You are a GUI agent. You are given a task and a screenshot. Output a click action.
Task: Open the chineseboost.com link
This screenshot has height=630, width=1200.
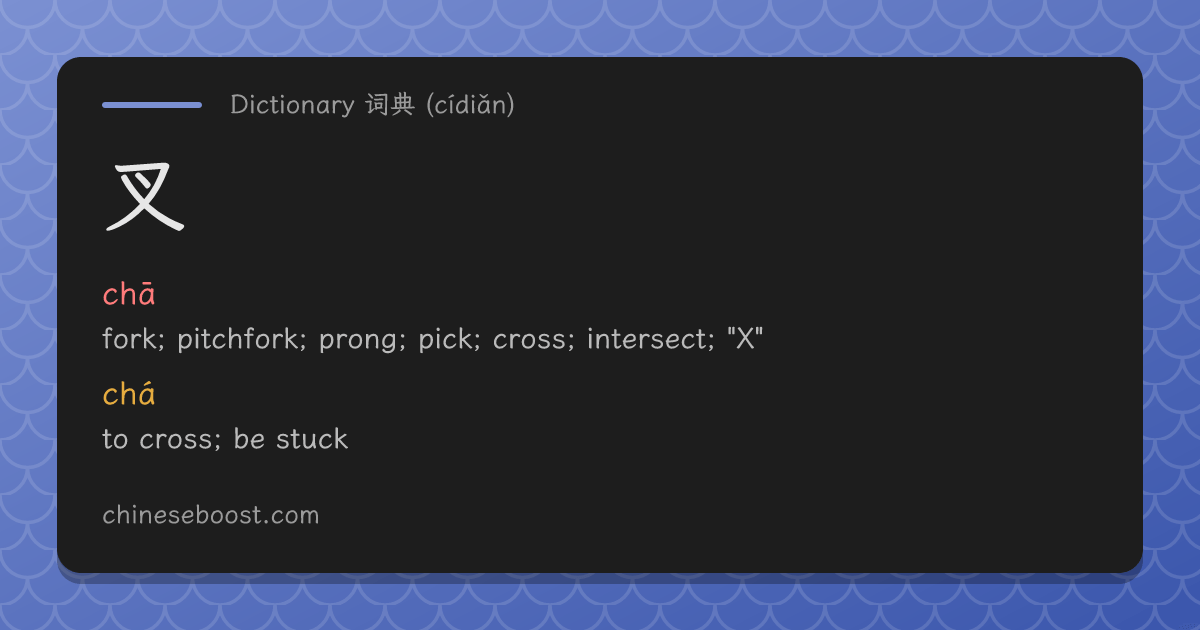point(210,516)
